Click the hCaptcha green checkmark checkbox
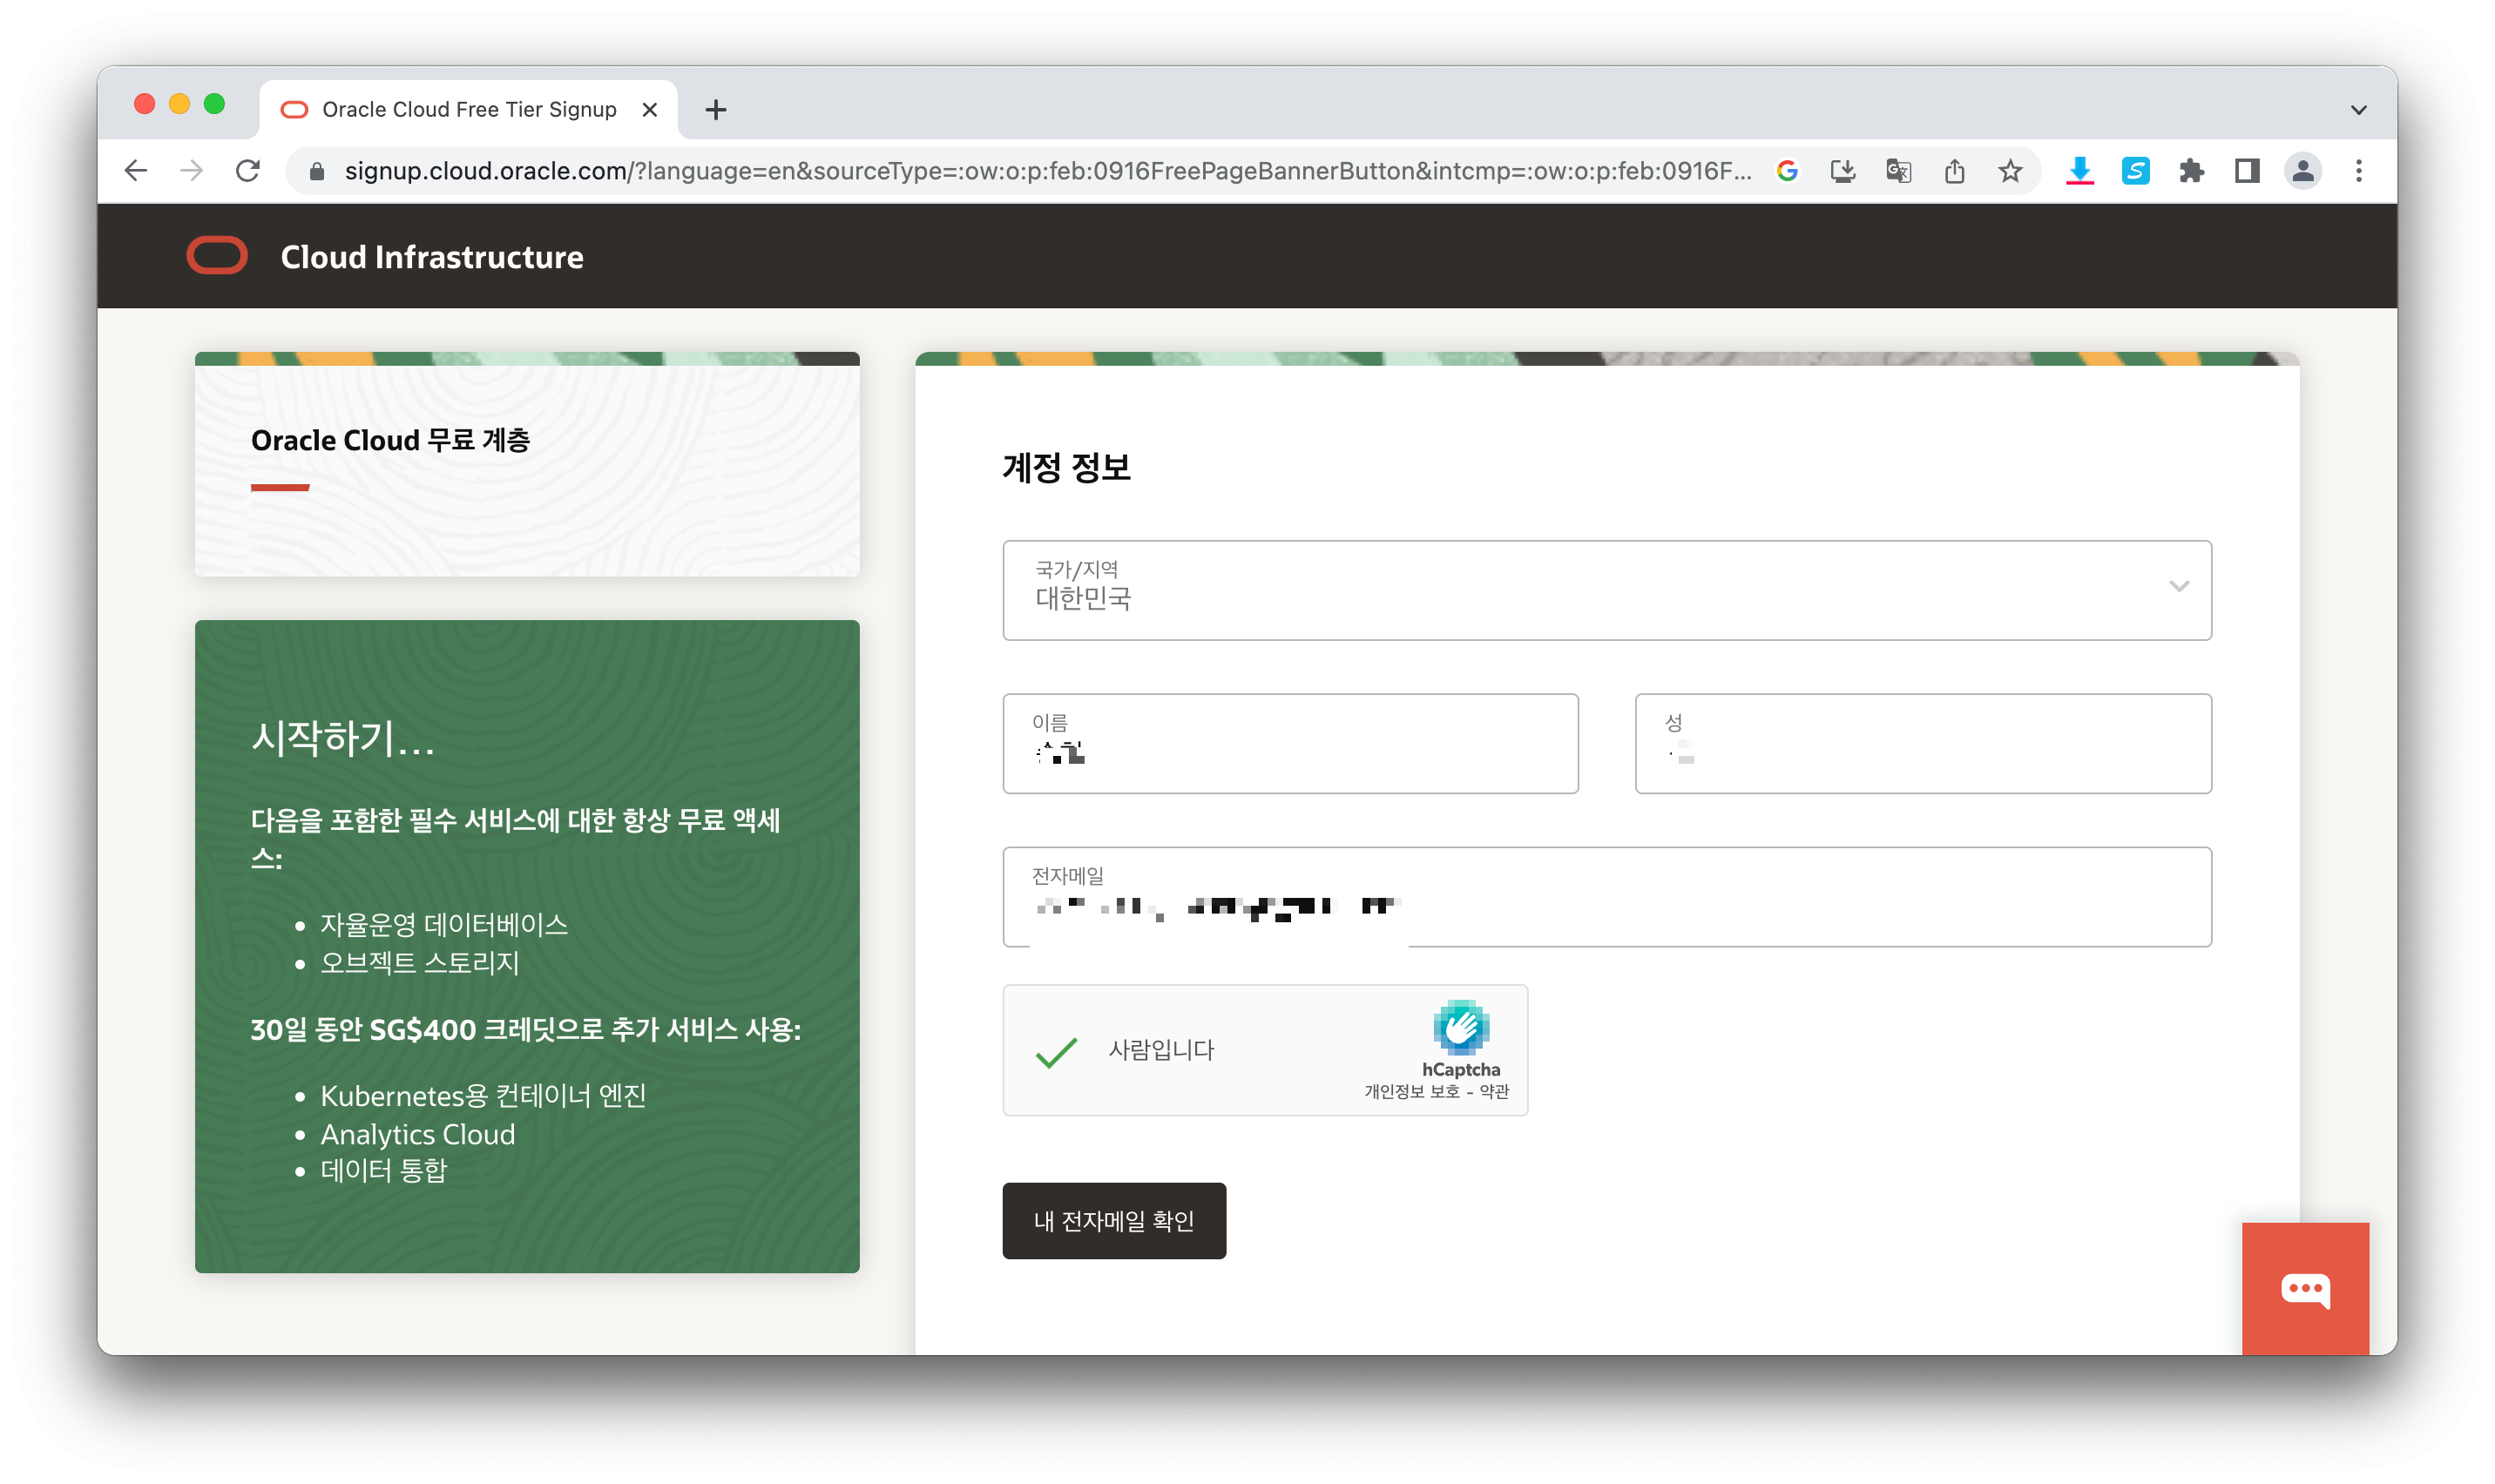The height and width of the screenshot is (1484, 2495). click(1056, 1051)
